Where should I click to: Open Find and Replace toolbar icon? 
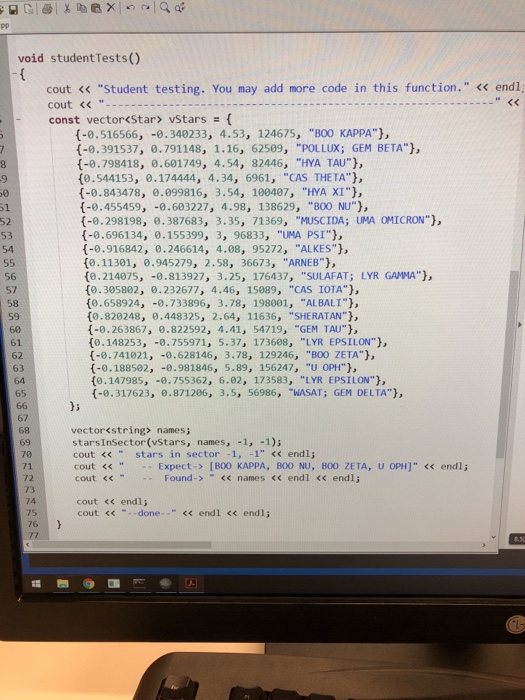pyautogui.click(x=180, y=8)
